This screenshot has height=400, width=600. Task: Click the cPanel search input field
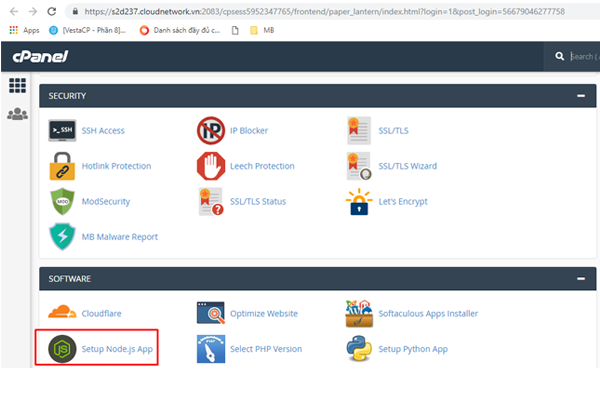click(x=584, y=56)
